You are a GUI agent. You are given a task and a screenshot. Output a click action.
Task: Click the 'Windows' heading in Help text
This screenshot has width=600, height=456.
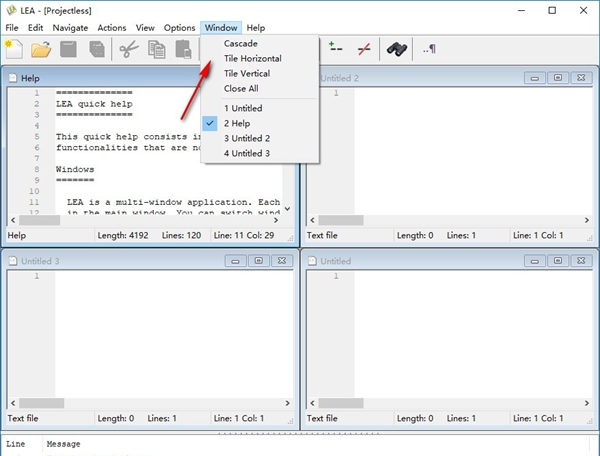pos(75,169)
